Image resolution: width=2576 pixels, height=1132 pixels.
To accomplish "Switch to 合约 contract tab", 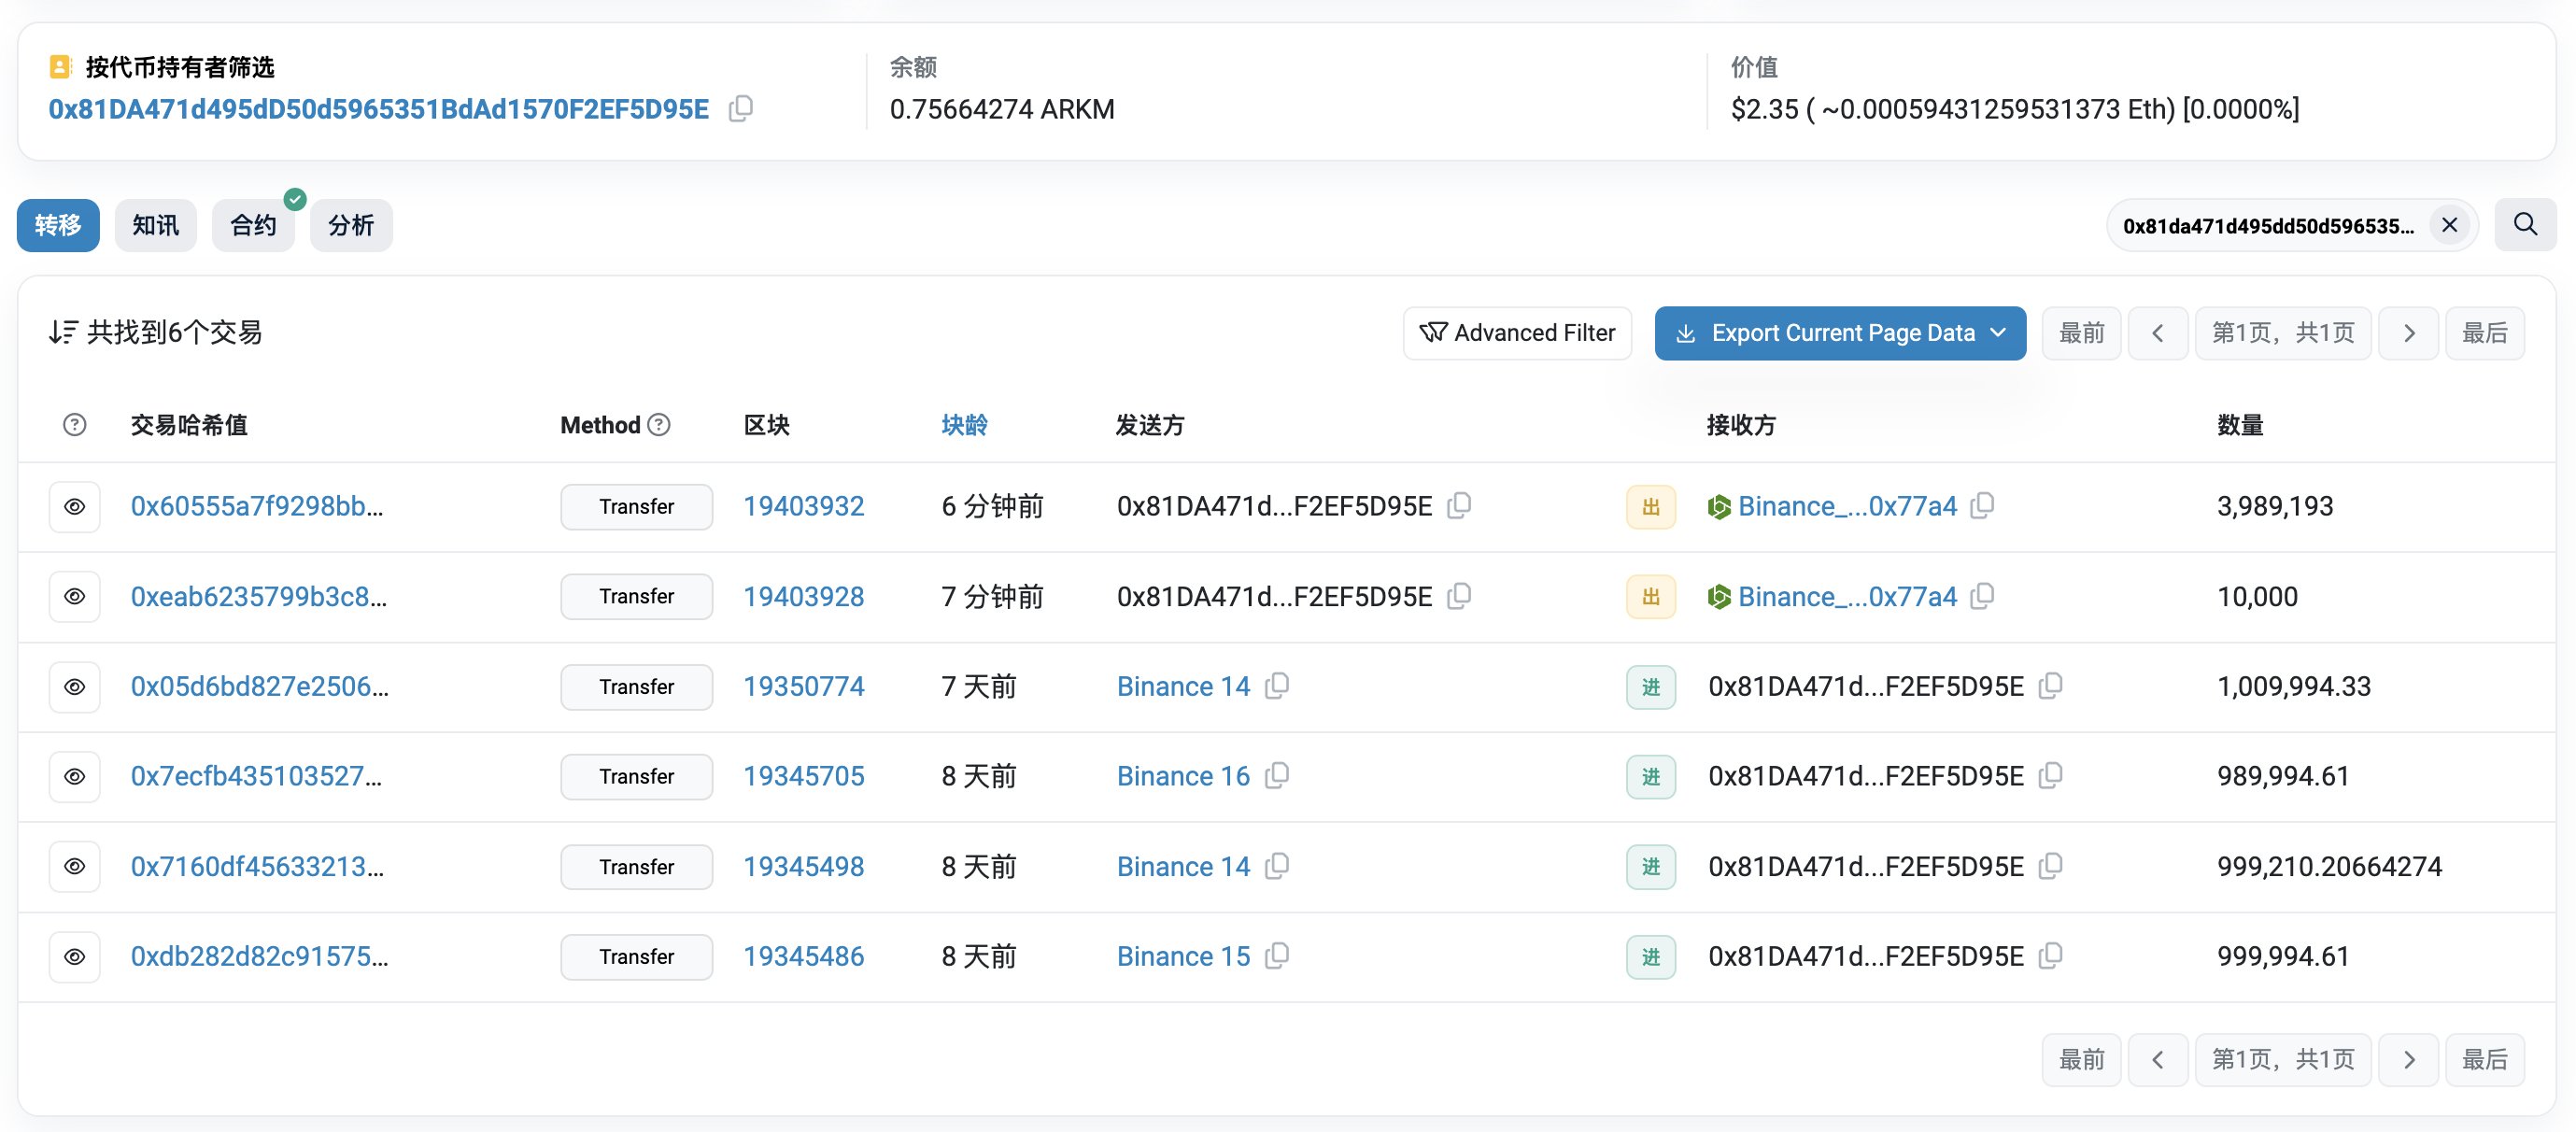I will tap(253, 225).
